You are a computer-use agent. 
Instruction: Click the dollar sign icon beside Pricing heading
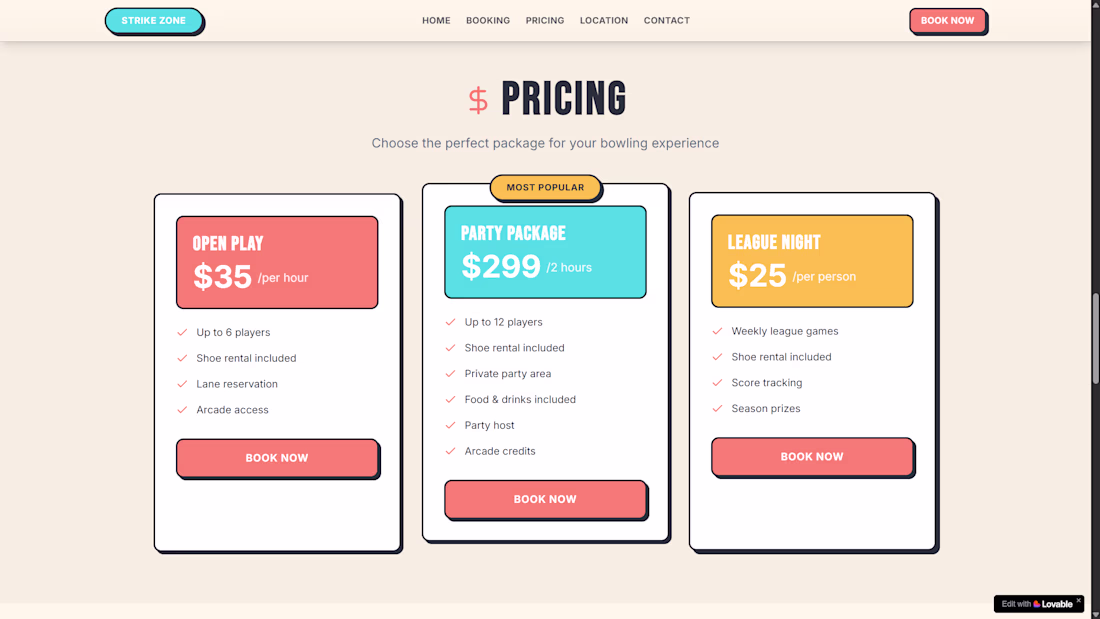pyautogui.click(x=478, y=100)
